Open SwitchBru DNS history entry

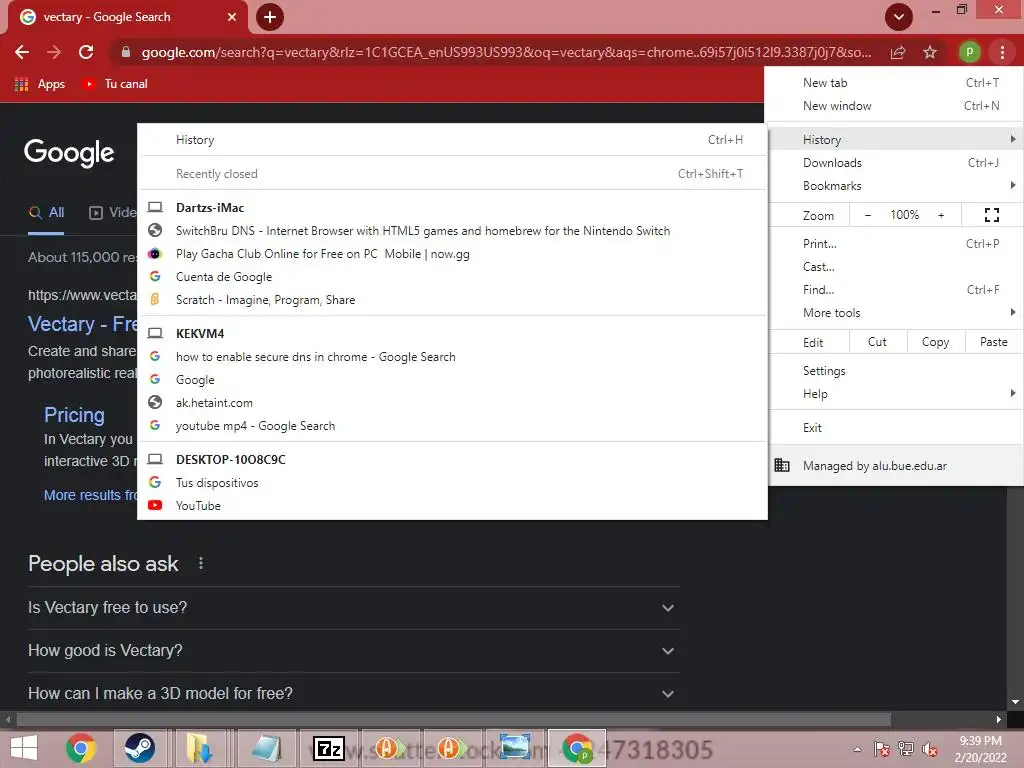pyautogui.click(x=453, y=231)
